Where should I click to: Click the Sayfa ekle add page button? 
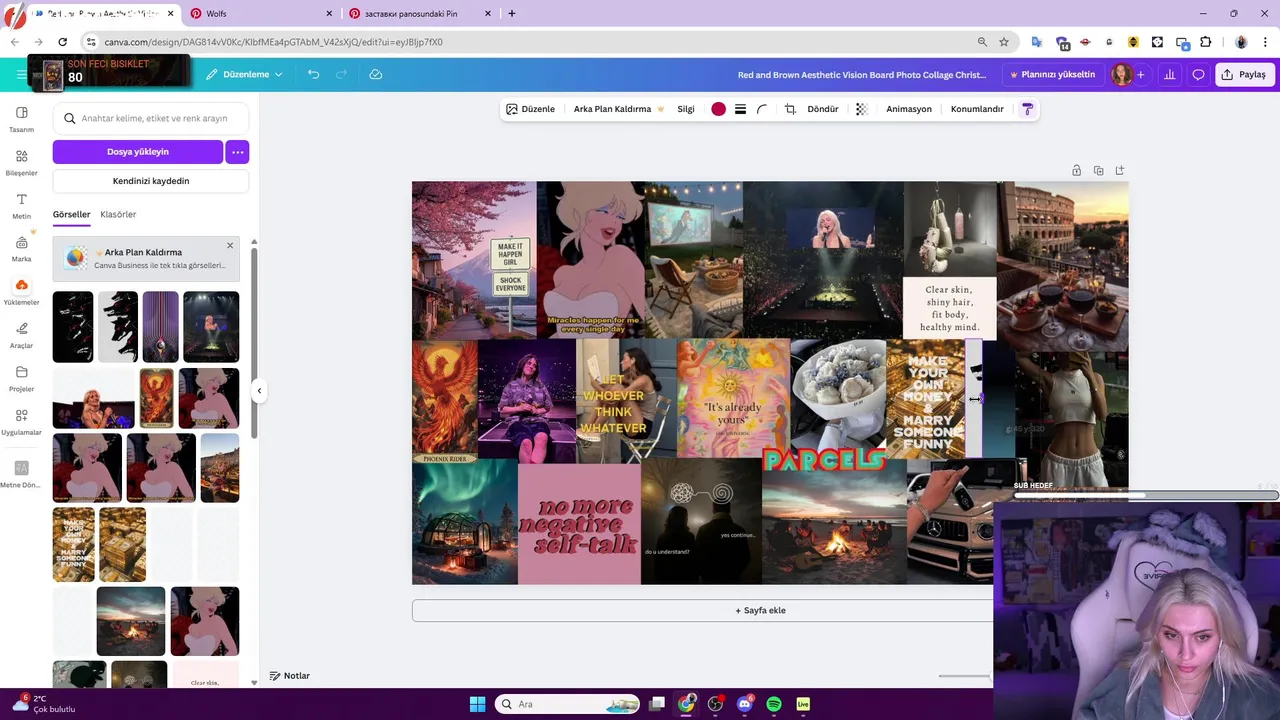tap(760, 611)
